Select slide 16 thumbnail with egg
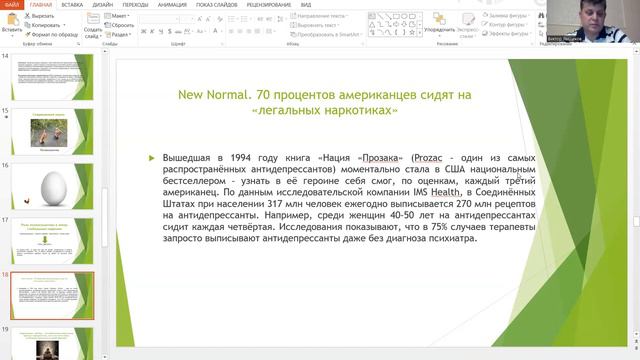Image resolution: width=640 pixels, height=360 pixels. pyautogui.click(x=52, y=187)
